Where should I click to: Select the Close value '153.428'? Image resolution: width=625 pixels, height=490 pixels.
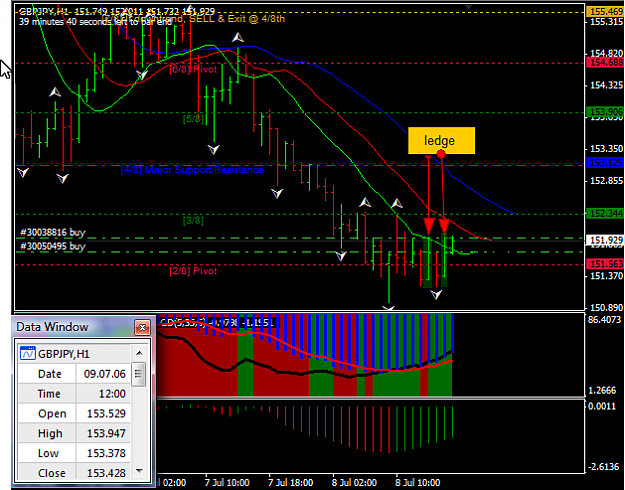(106, 473)
